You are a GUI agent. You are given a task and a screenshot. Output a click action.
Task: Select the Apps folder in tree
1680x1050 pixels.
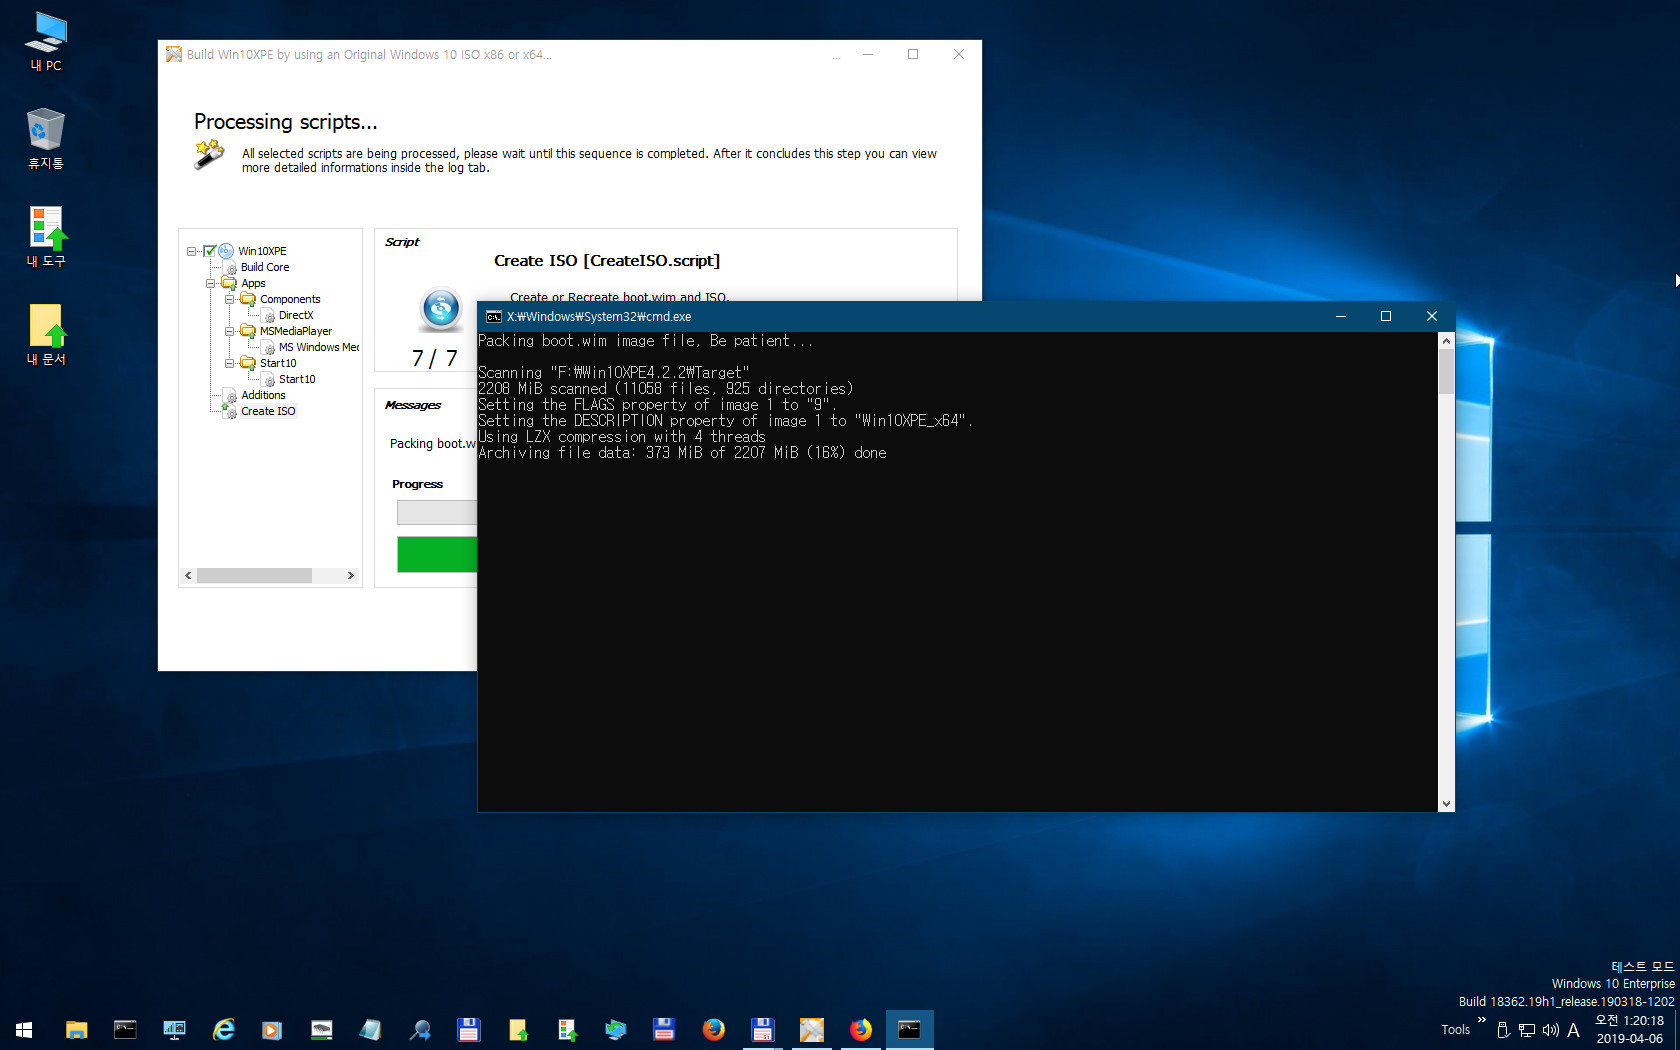click(x=253, y=283)
